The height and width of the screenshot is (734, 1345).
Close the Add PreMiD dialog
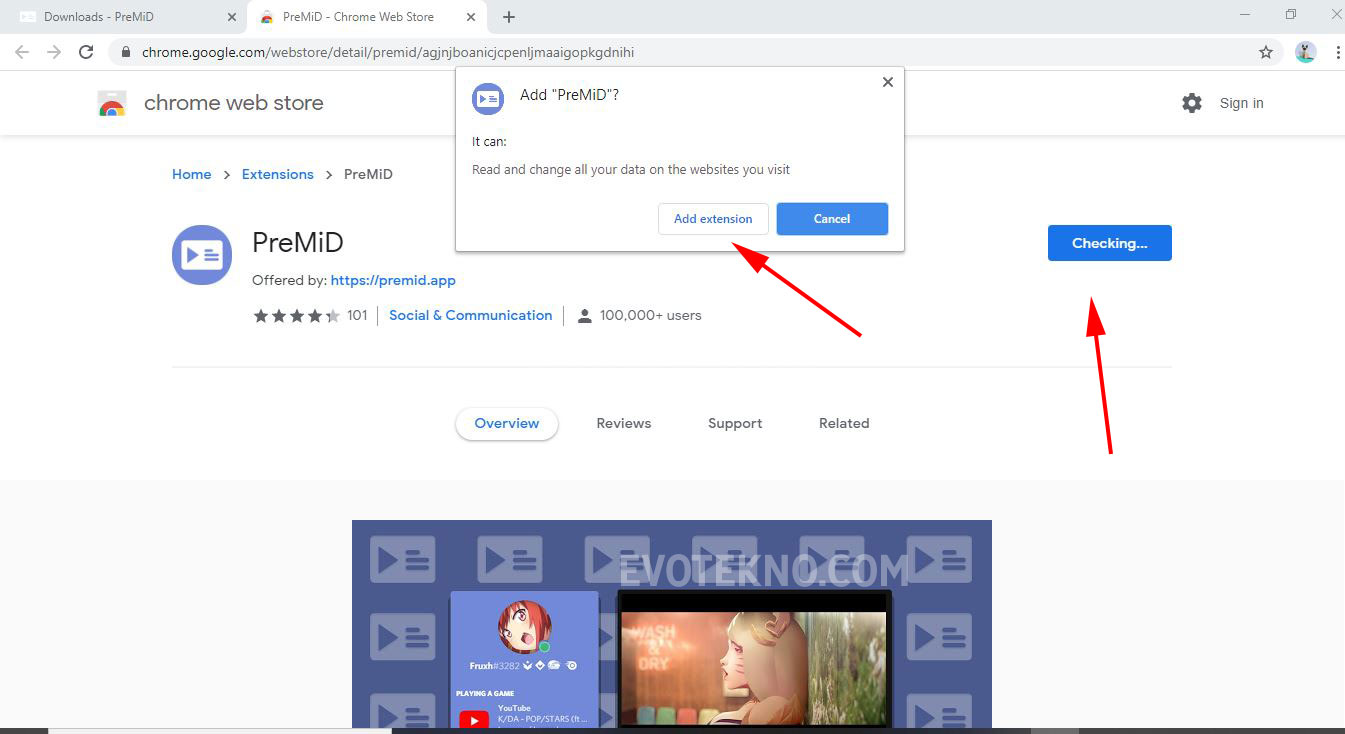[x=887, y=82]
